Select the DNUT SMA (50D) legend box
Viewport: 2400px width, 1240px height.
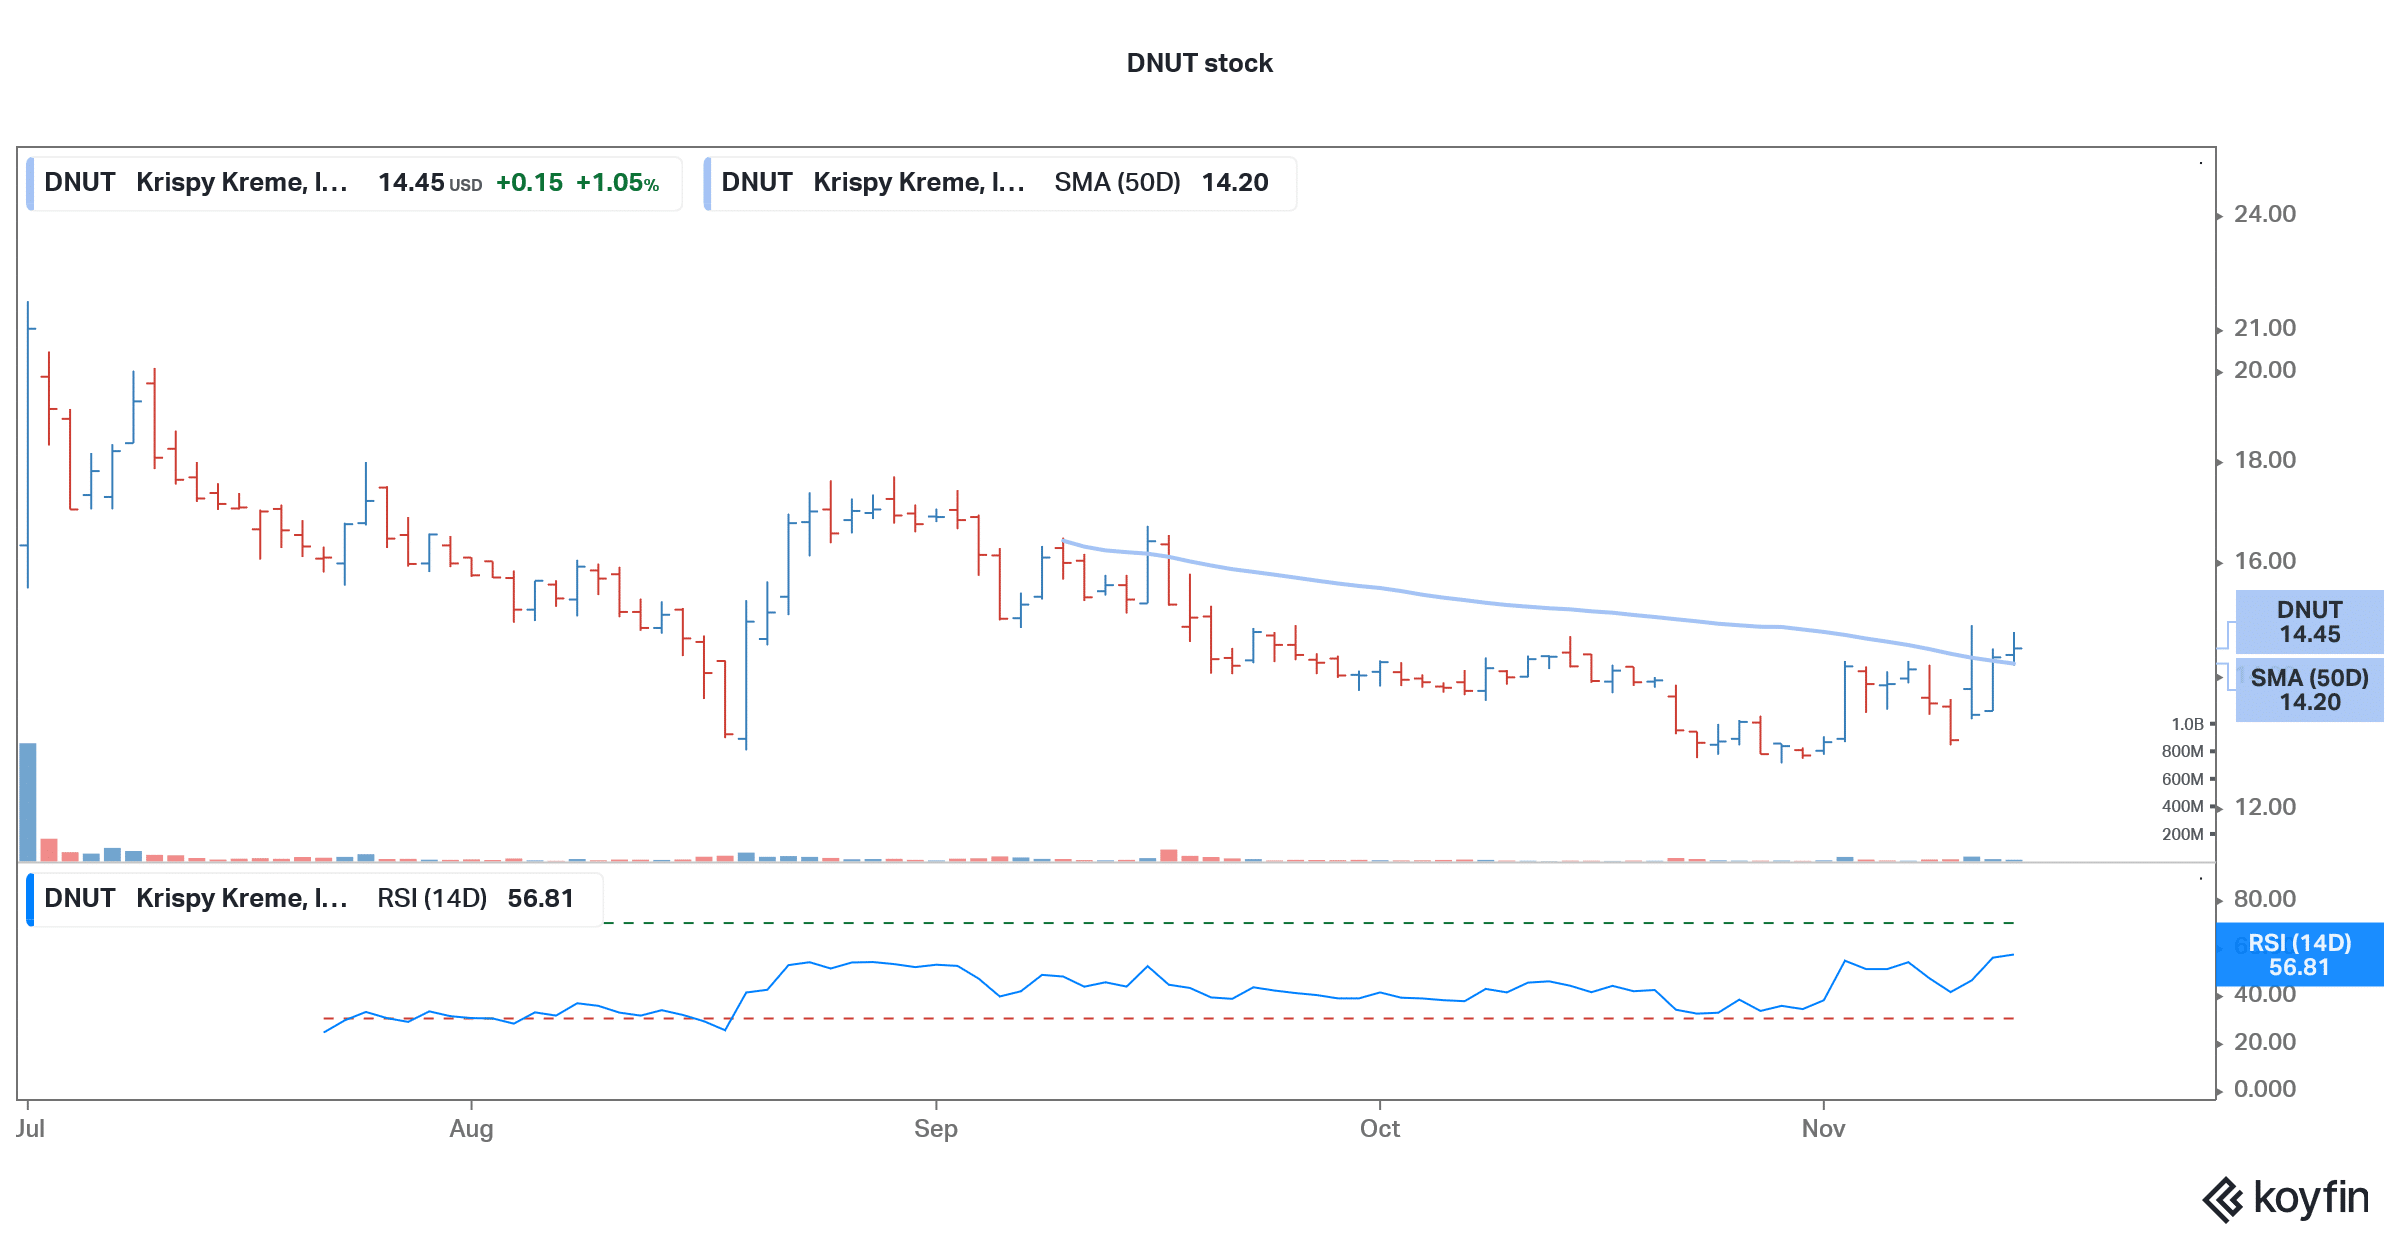click(1000, 183)
